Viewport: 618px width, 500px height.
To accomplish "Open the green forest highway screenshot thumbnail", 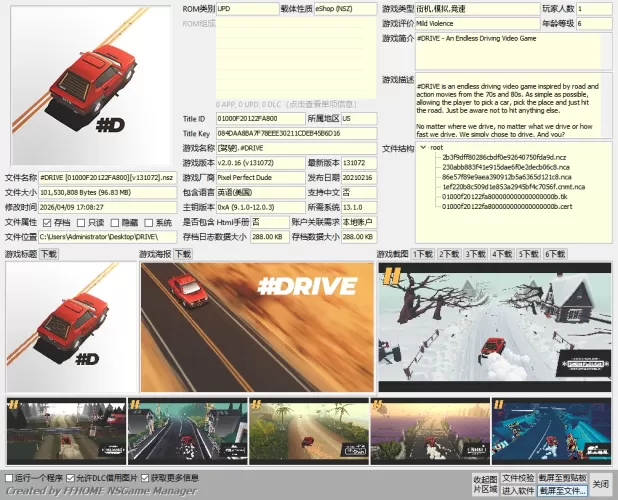I will coord(188,431).
